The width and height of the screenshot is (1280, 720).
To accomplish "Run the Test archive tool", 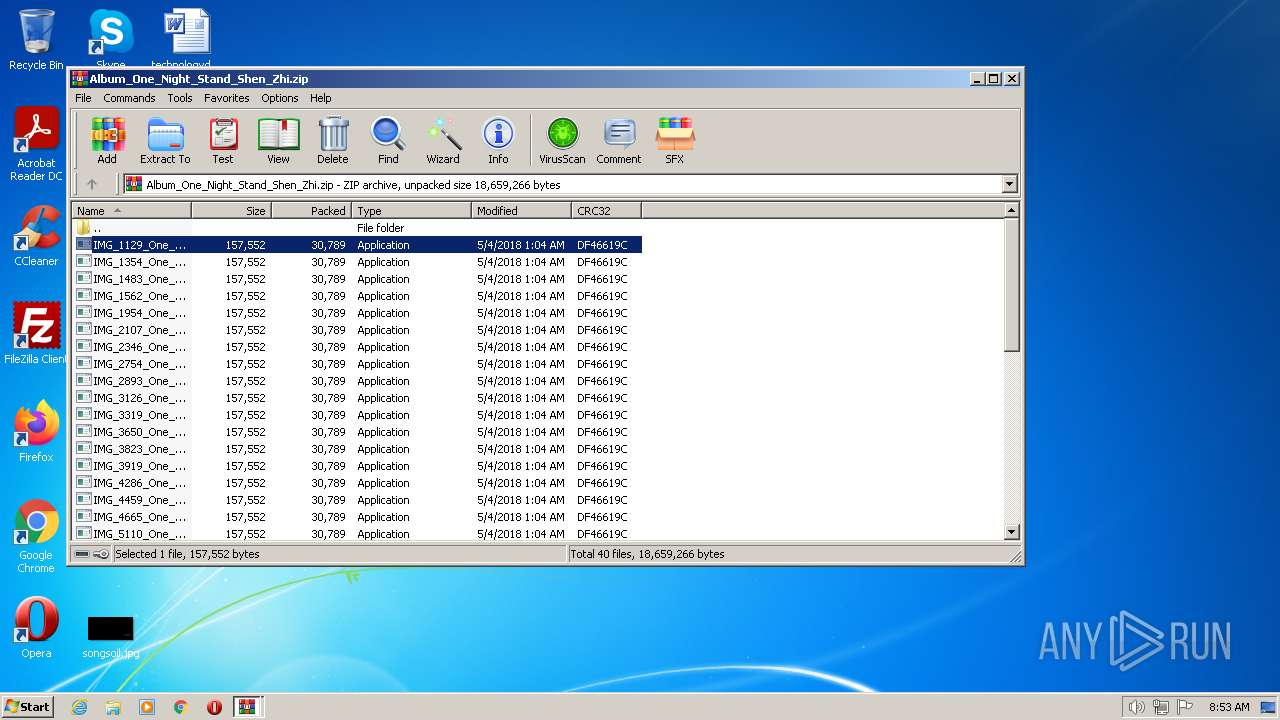I will 223,140.
